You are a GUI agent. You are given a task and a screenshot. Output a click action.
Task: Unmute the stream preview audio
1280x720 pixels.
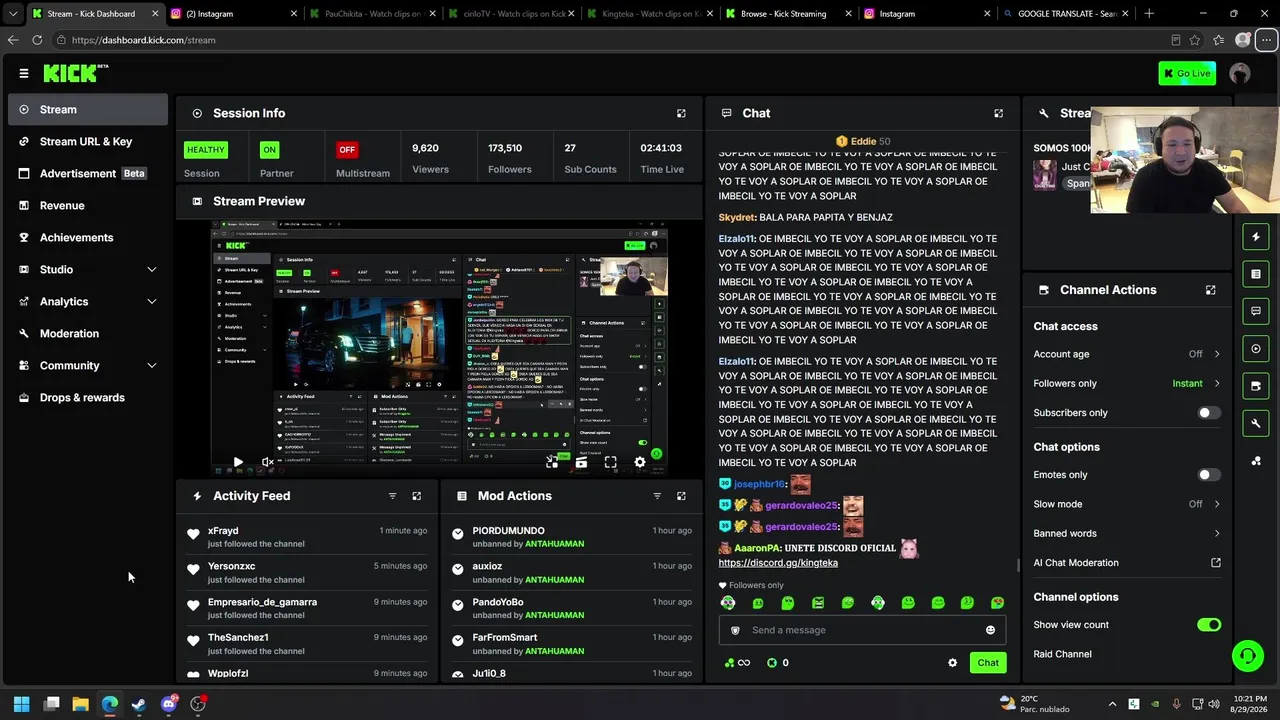[267, 462]
